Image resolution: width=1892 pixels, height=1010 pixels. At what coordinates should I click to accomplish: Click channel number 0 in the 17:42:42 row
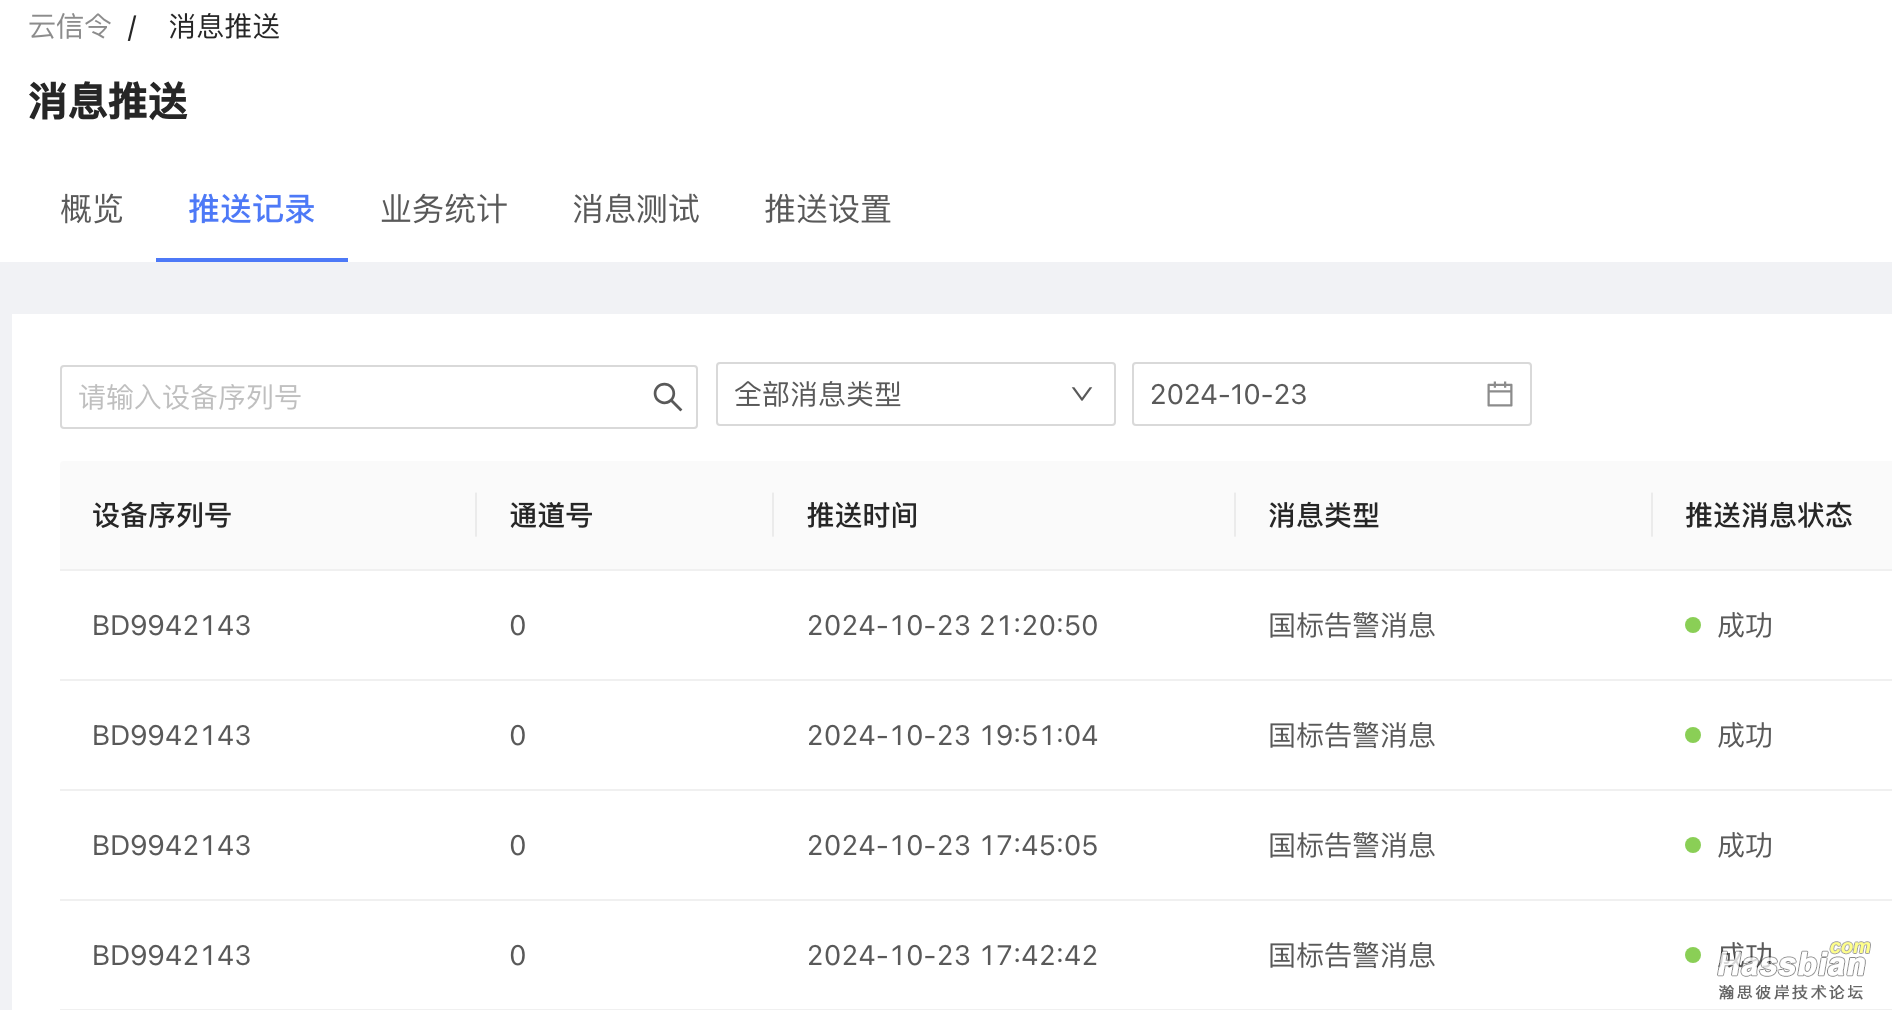tap(517, 955)
